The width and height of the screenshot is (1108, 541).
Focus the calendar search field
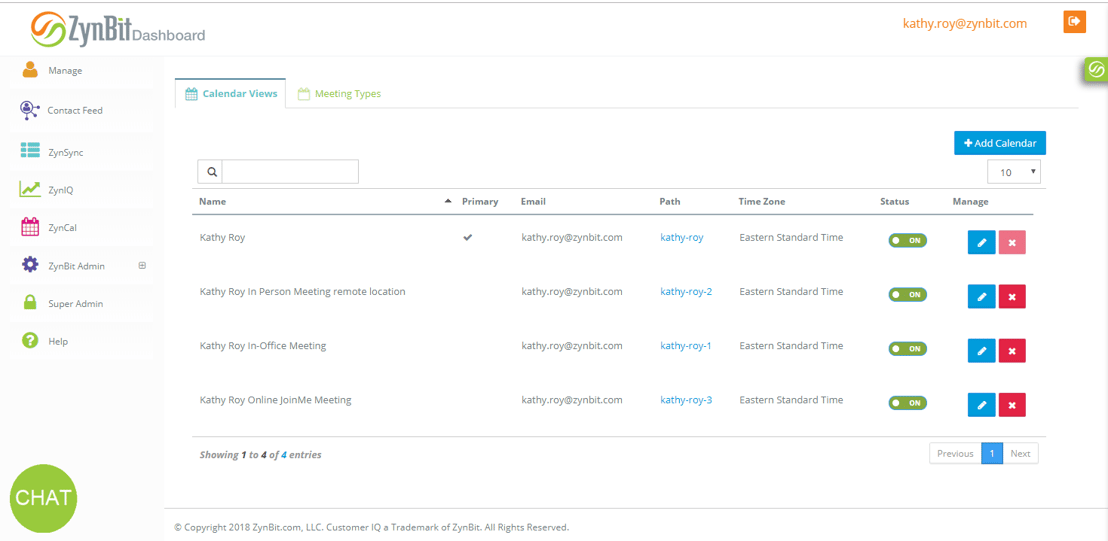[290, 172]
